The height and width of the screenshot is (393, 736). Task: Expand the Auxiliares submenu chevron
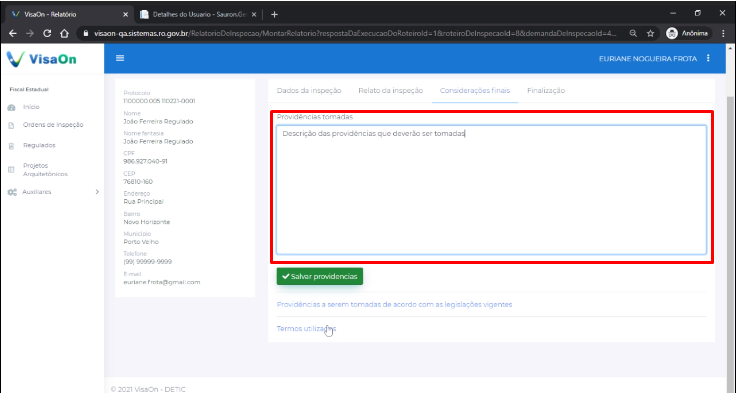(97, 192)
